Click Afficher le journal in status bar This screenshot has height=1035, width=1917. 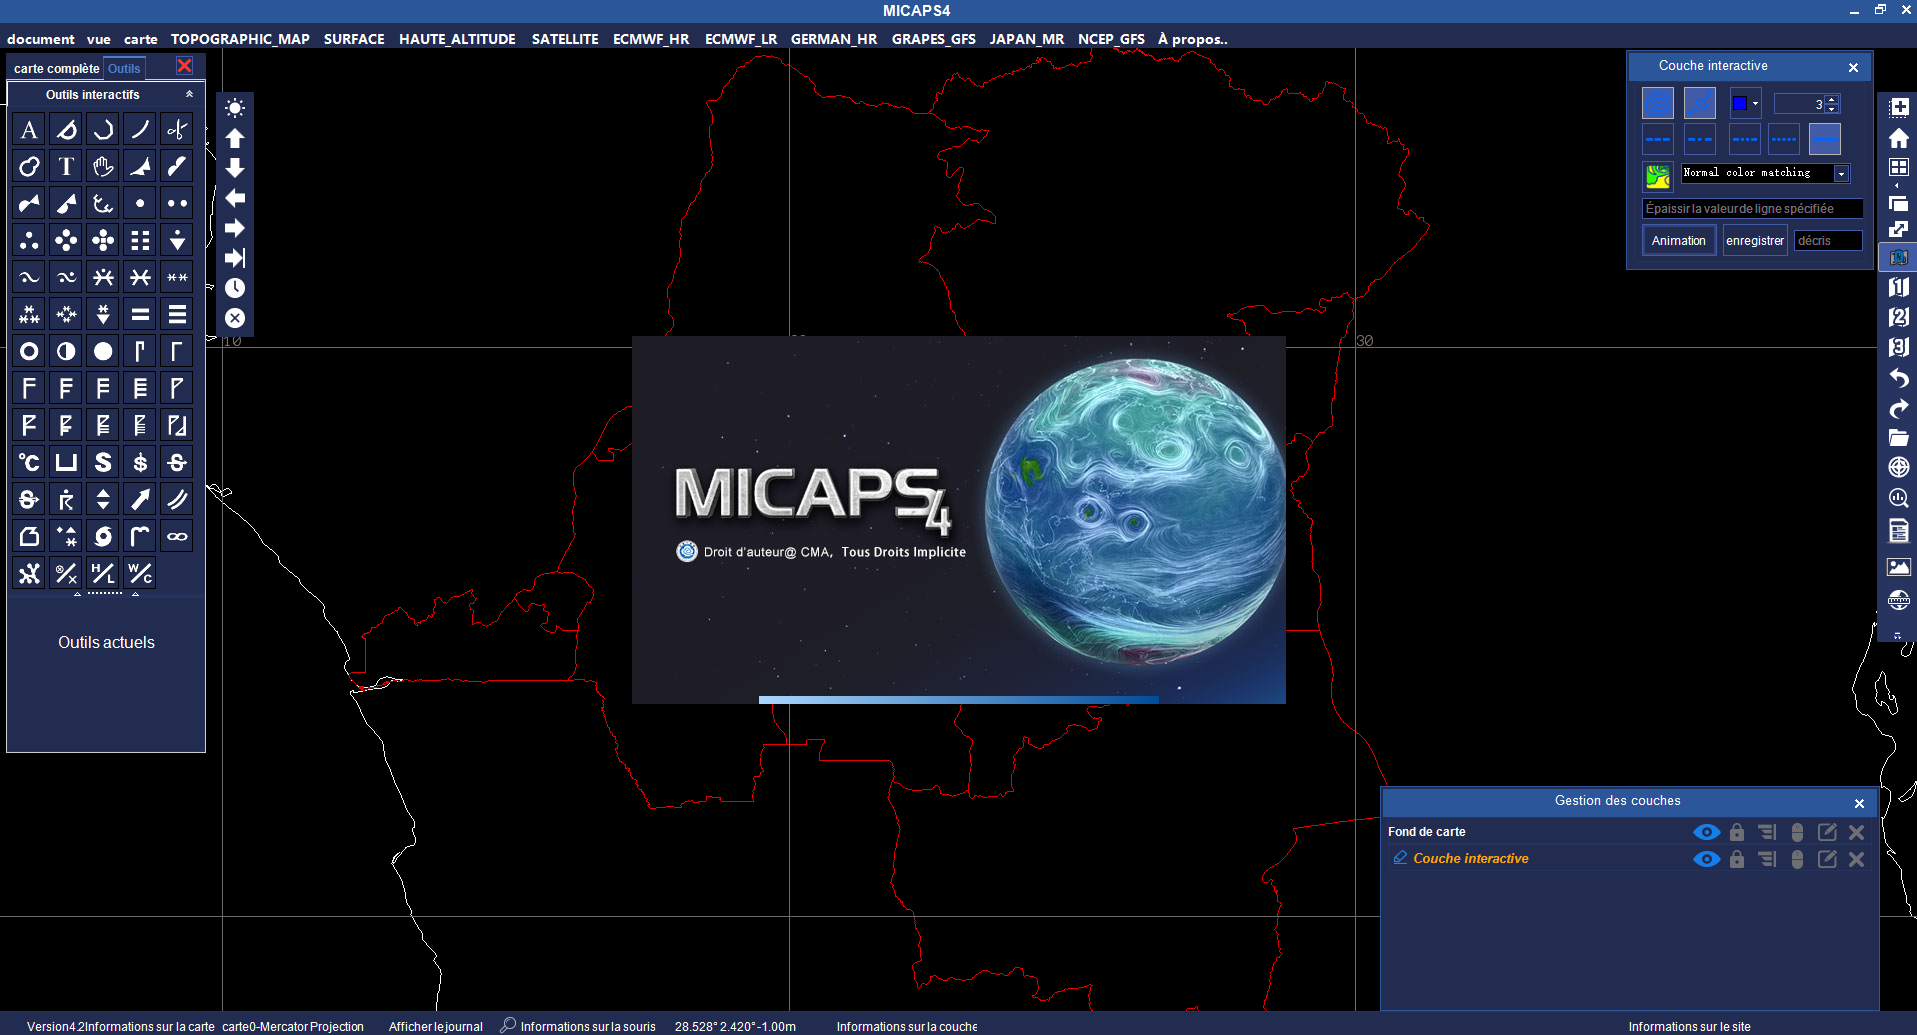[435, 1027]
